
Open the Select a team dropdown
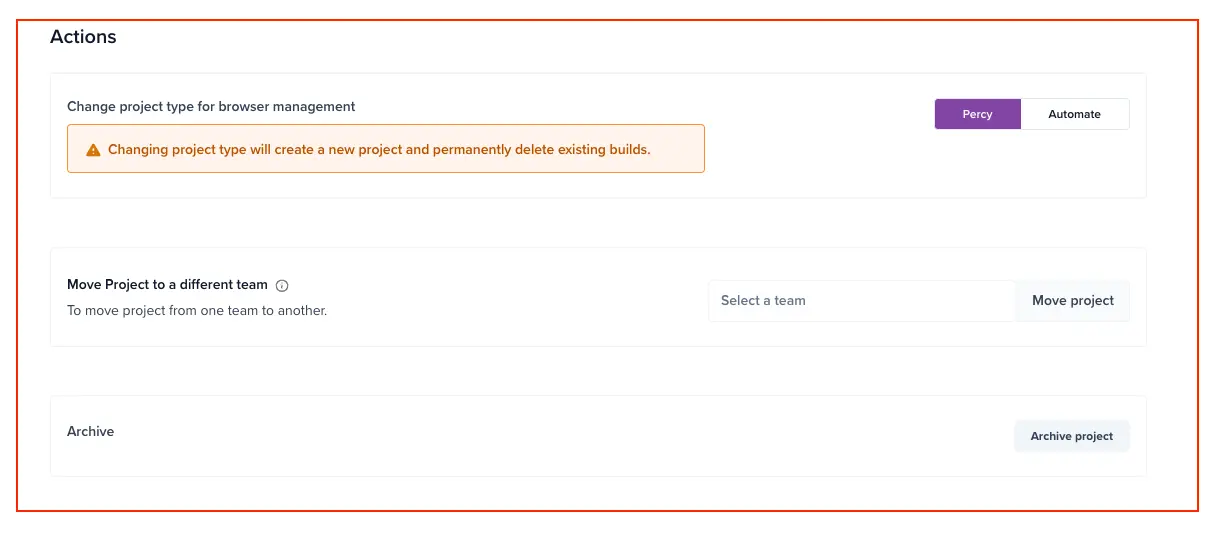tap(861, 300)
